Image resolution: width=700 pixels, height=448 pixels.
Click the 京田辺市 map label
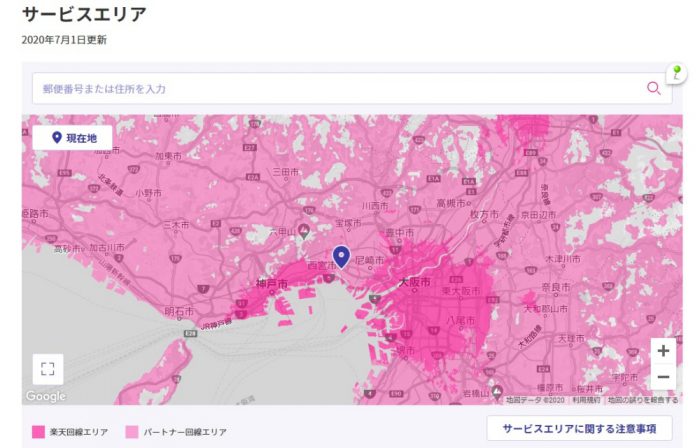click(x=538, y=215)
